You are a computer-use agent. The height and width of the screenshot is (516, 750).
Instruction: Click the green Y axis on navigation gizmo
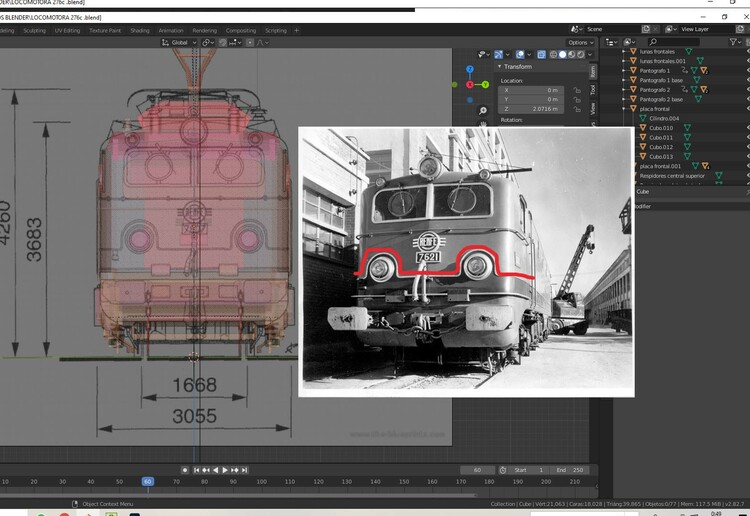point(486,85)
